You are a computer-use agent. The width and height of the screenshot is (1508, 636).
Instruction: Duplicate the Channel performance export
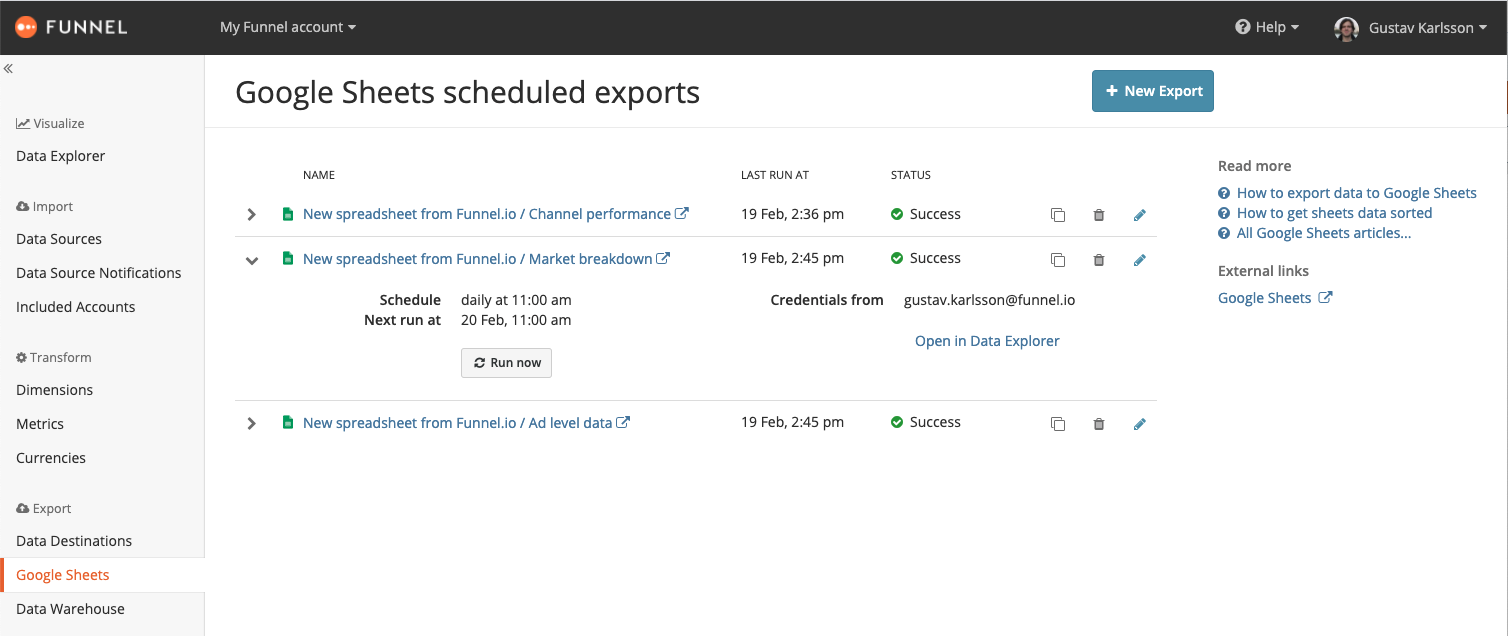(1058, 215)
